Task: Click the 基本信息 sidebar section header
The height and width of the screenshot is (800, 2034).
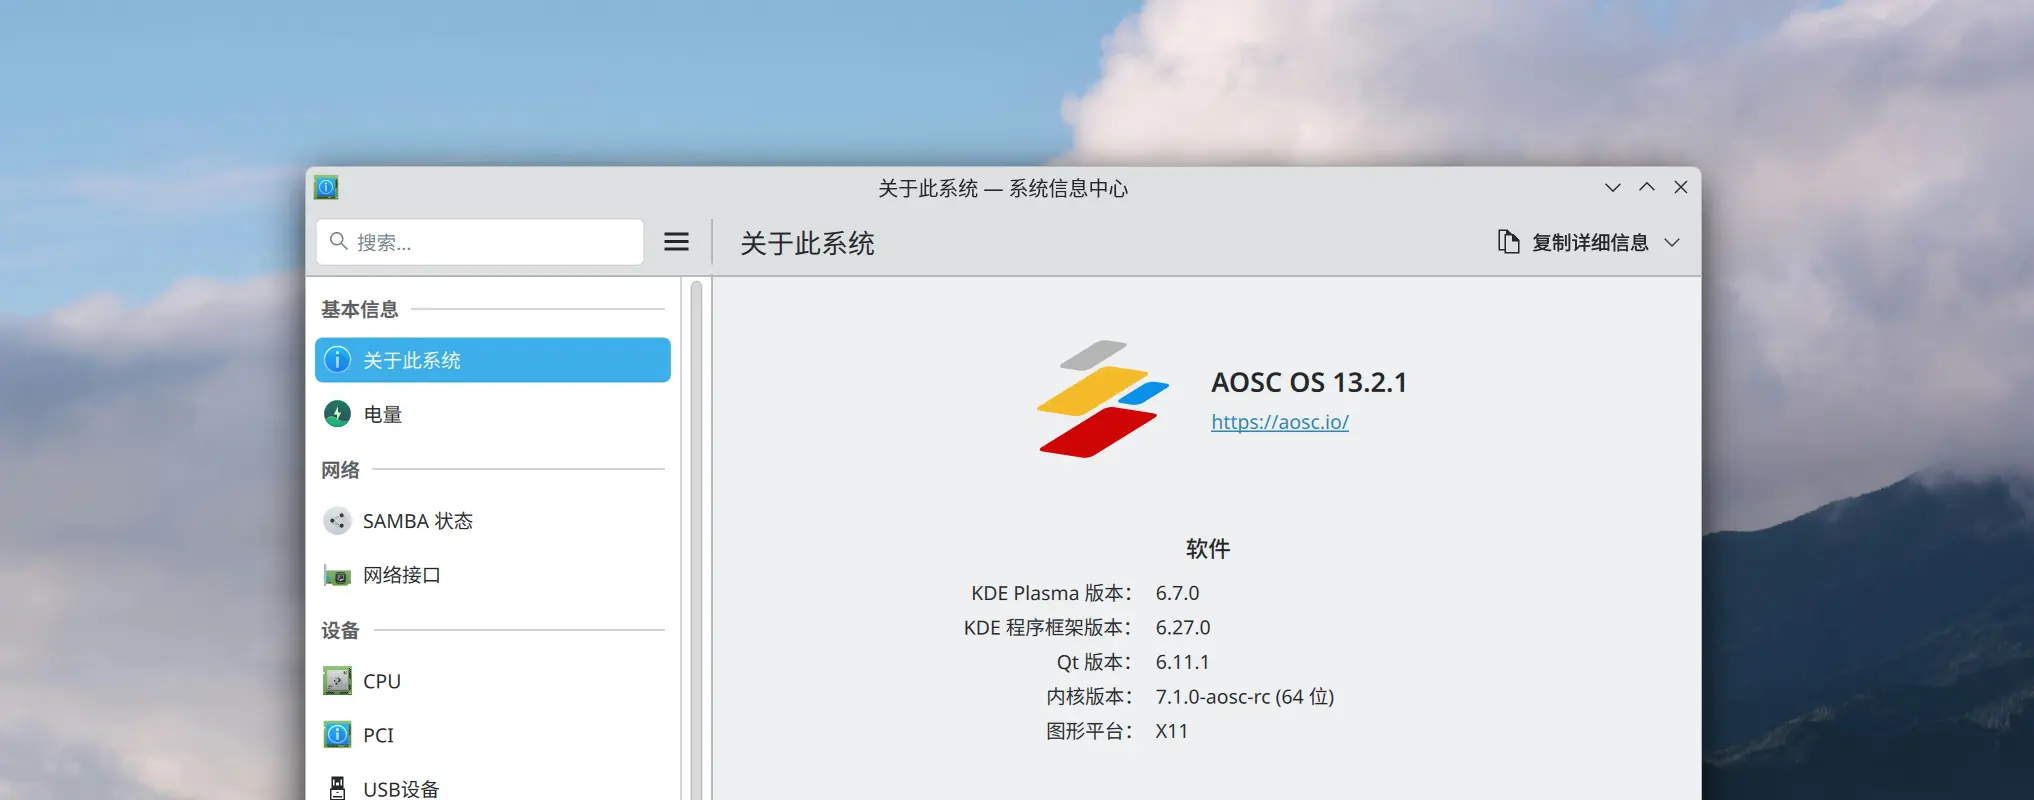Action: tap(359, 309)
